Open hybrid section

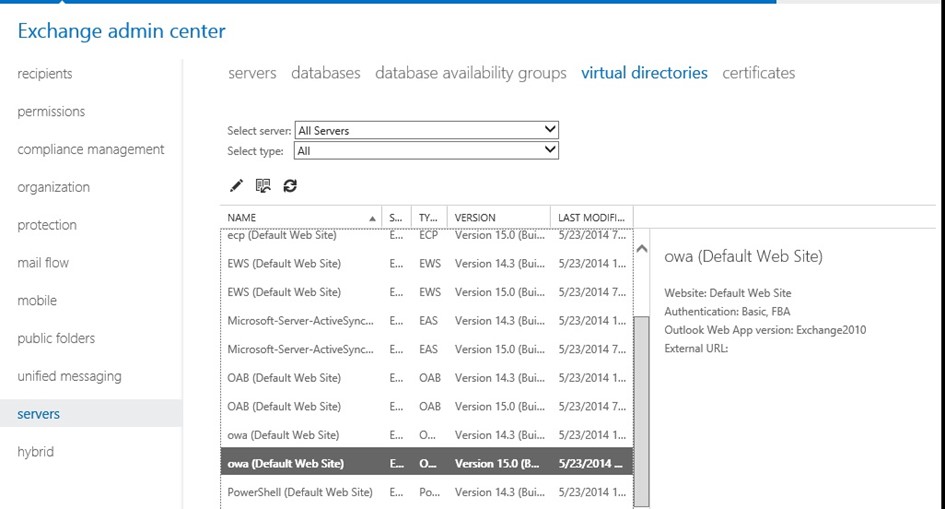(36, 452)
